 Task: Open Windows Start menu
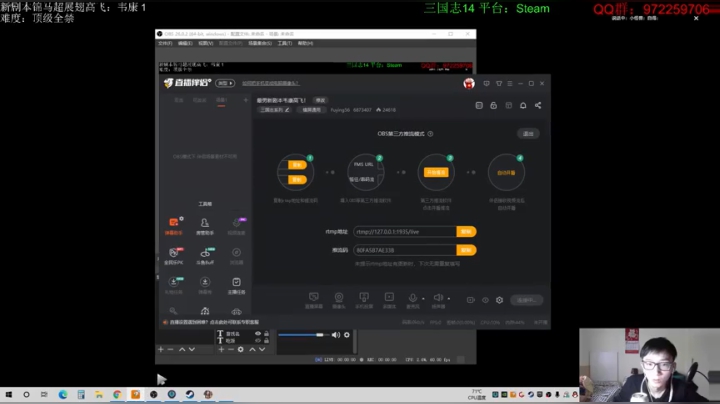(9, 394)
